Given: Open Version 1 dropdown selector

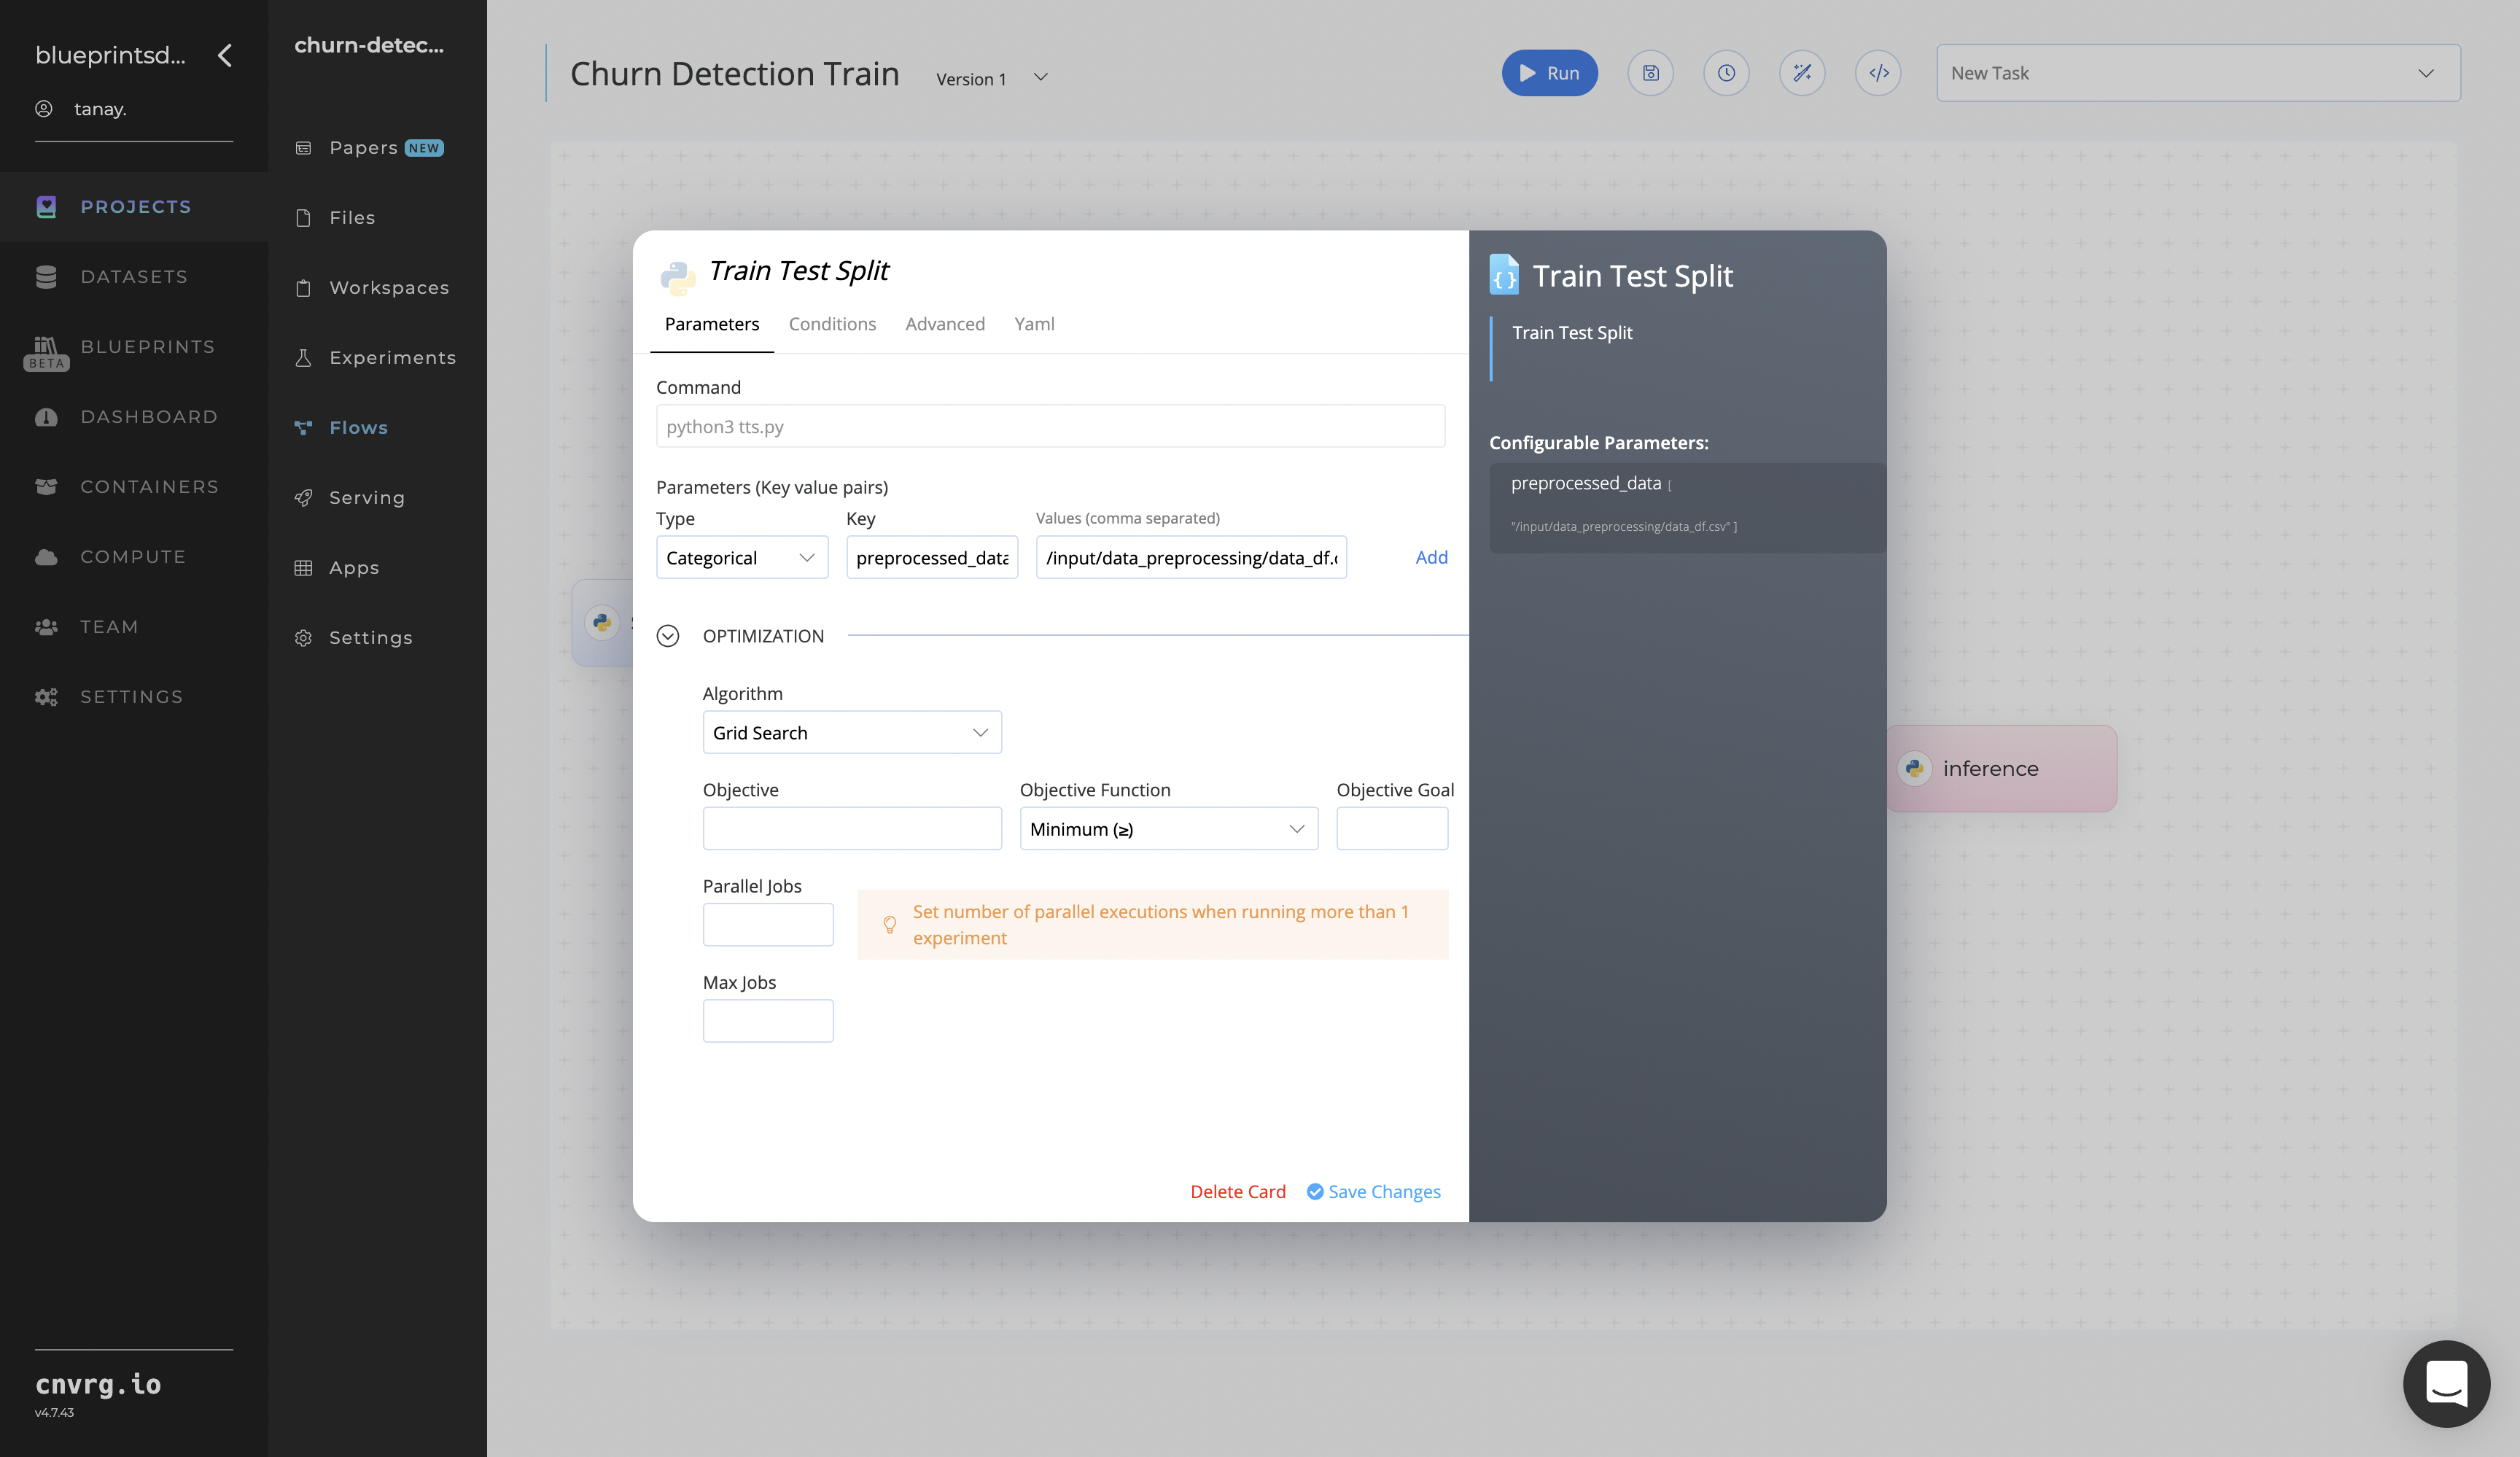Looking at the screenshot, I should [989, 77].
